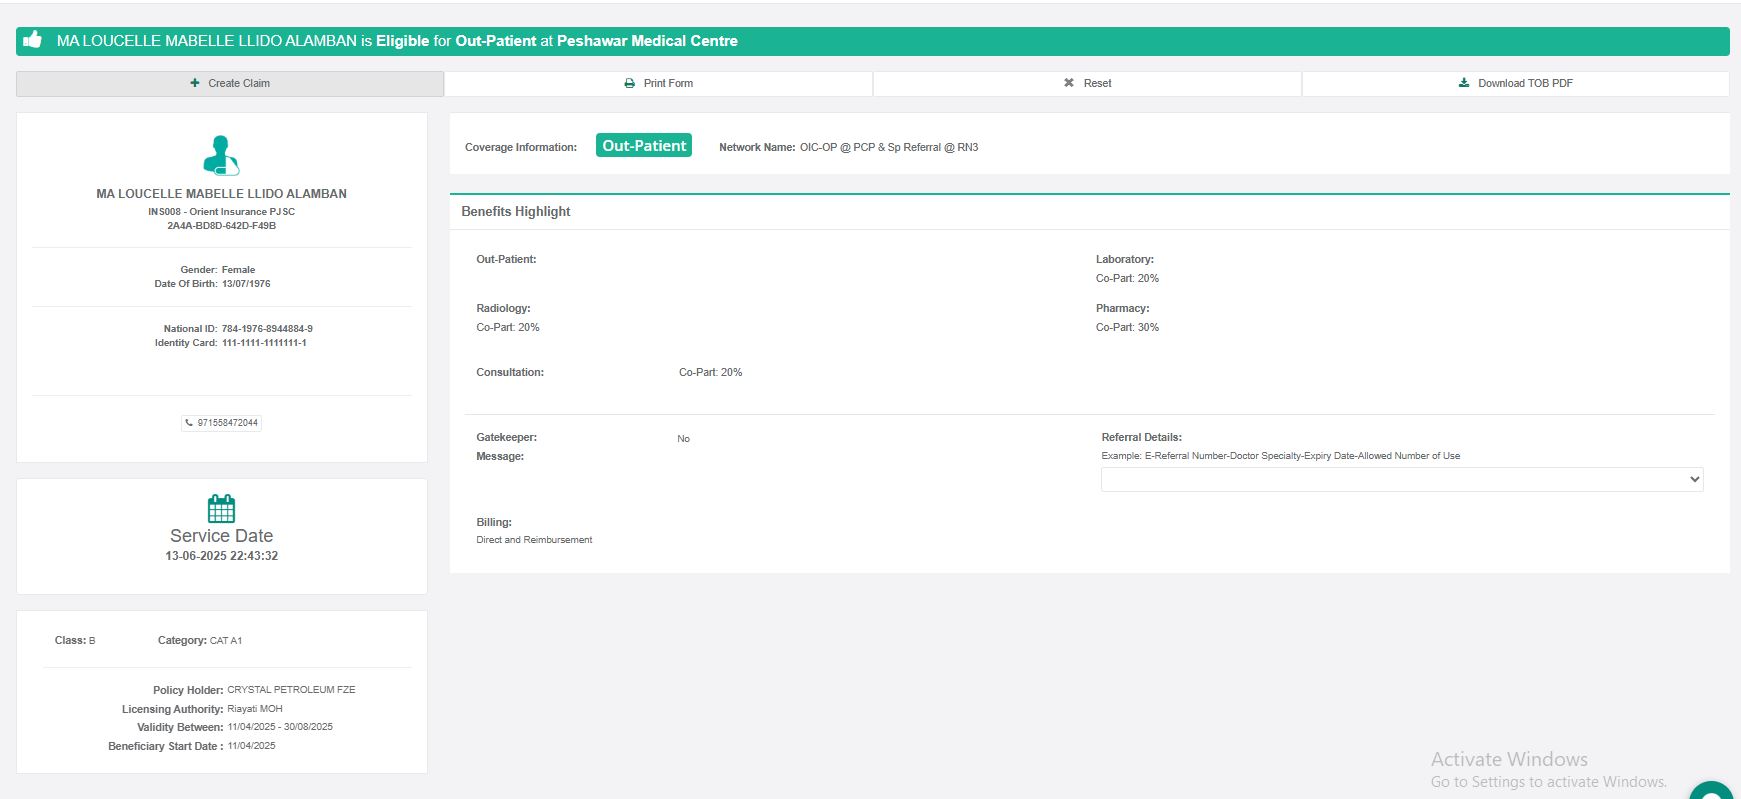Select Beneficiary Start Date 11/04/2025

point(251,746)
